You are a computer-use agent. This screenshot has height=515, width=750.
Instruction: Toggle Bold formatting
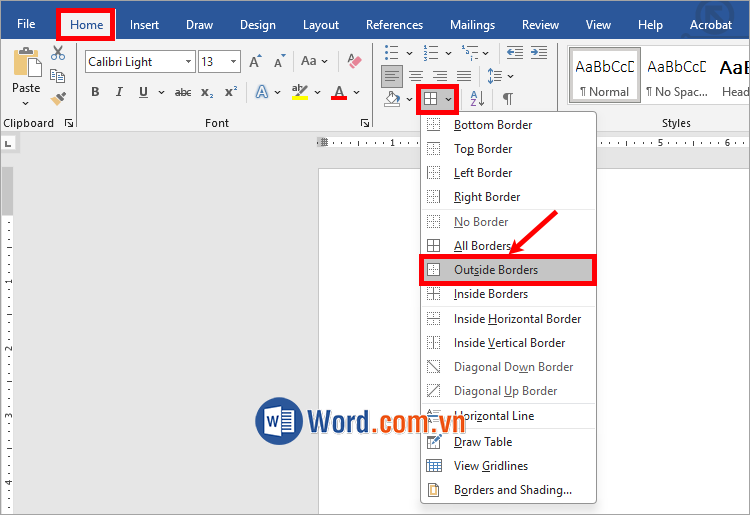pyautogui.click(x=95, y=93)
